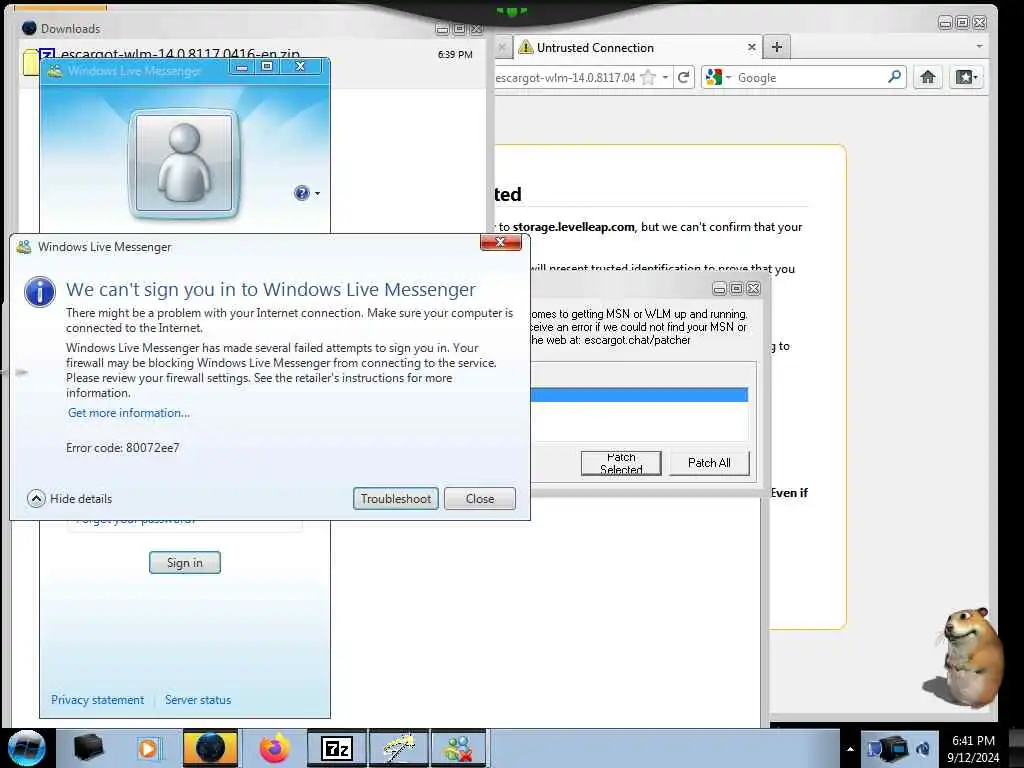The height and width of the screenshot is (768, 1024).
Task: Open Firefox from the taskbar
Action: point(275,748)
